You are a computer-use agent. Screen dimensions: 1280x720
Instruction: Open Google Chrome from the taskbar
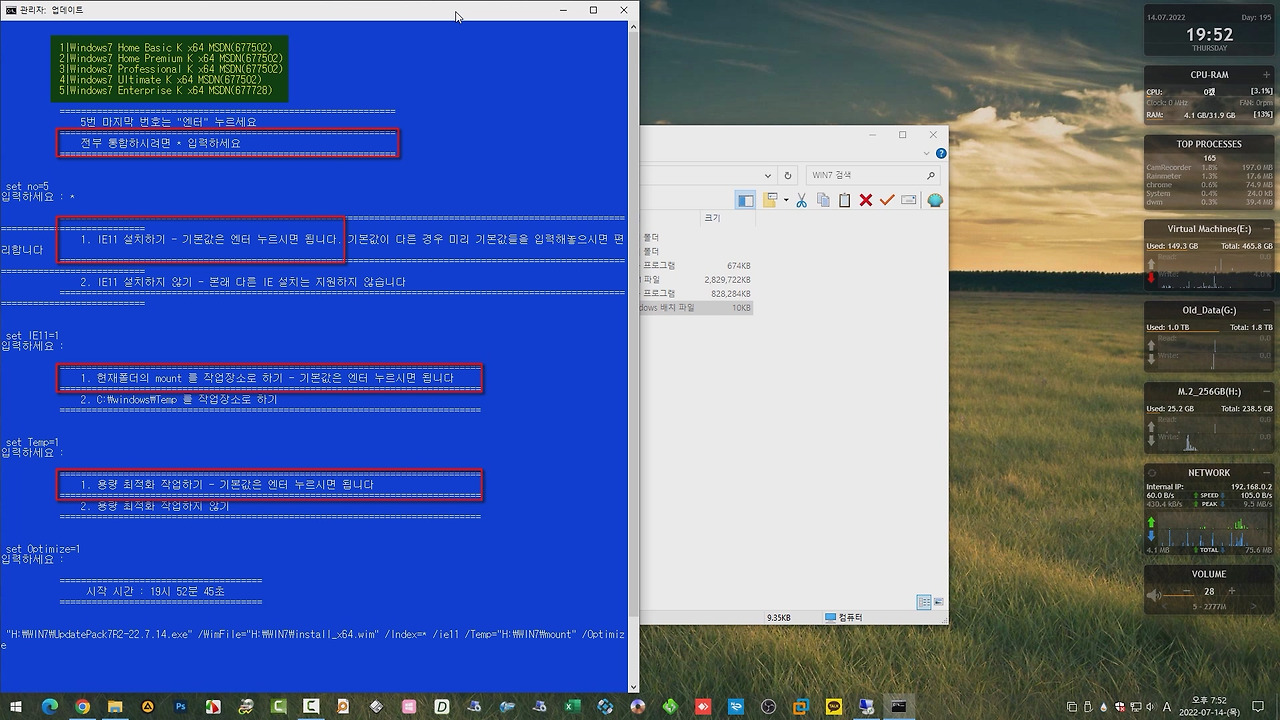click(x=82, y=706)
